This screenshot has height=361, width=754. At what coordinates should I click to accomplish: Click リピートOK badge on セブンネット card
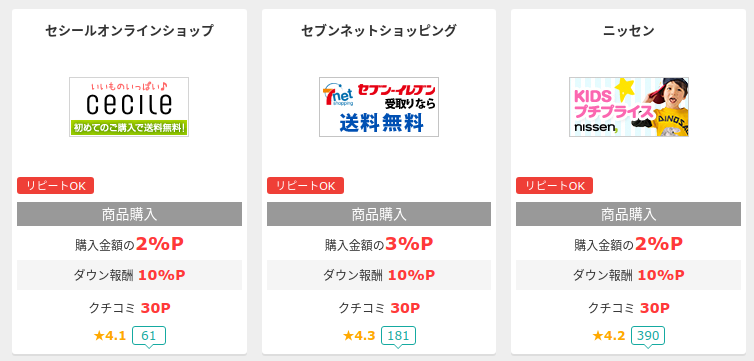305,186
